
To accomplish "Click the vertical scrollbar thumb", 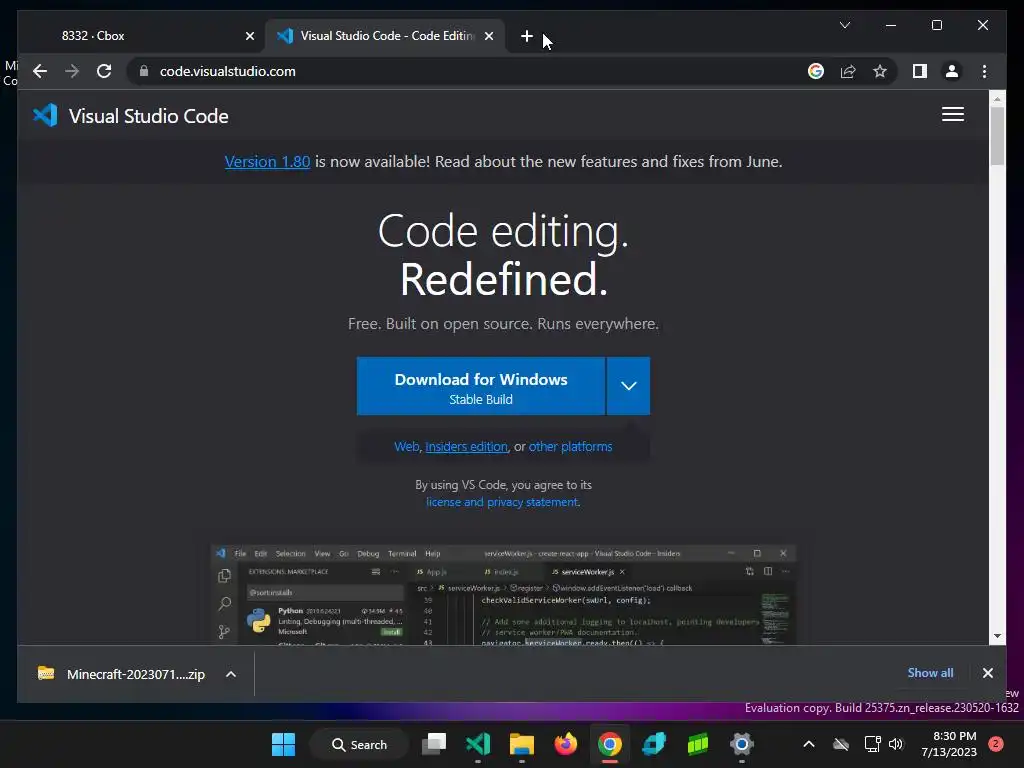I will click(997, 136).
